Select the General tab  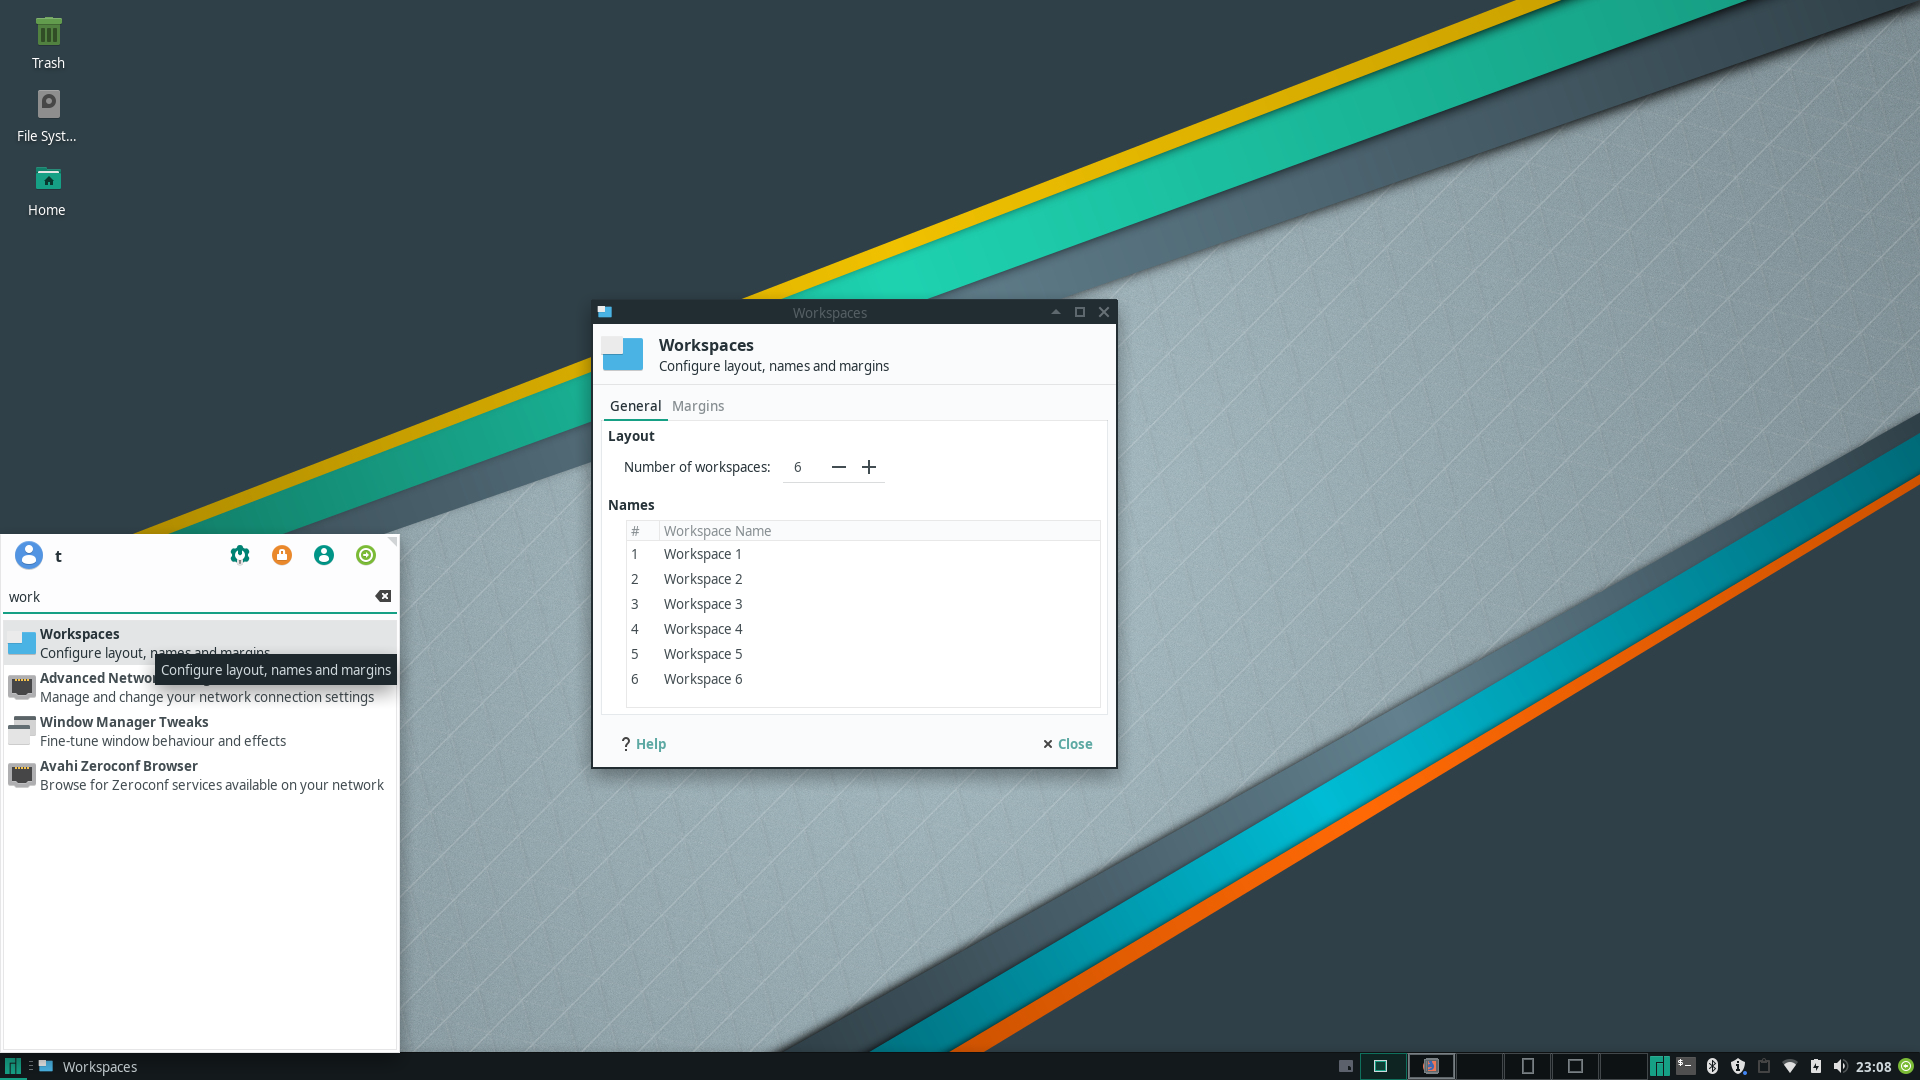635,406
